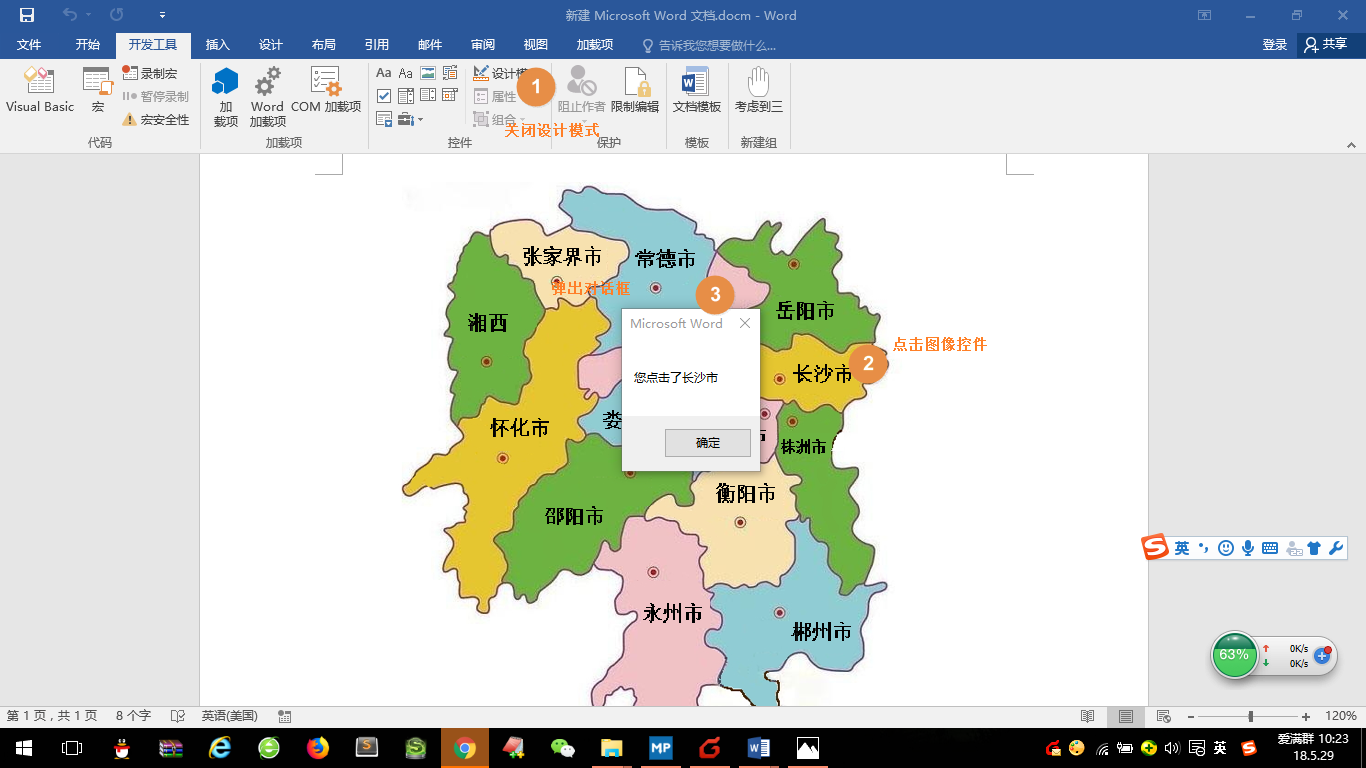Switch to the Home (开始) tab
The image size is (1366, 768).
coord(88,45)
